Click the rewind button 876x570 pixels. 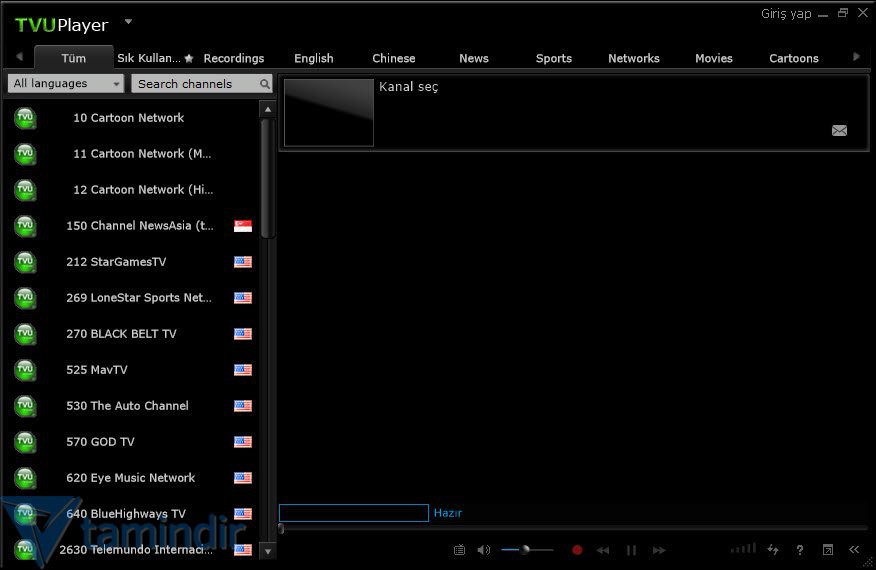(603, 550)
